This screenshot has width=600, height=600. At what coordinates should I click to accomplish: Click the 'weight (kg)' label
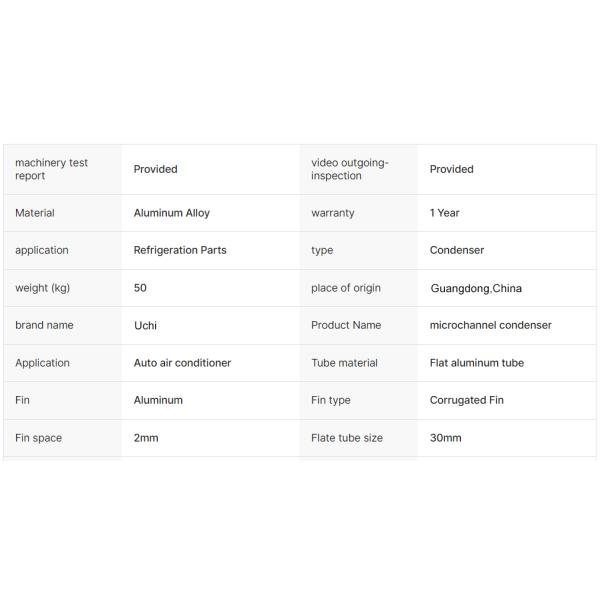[42, 288]
